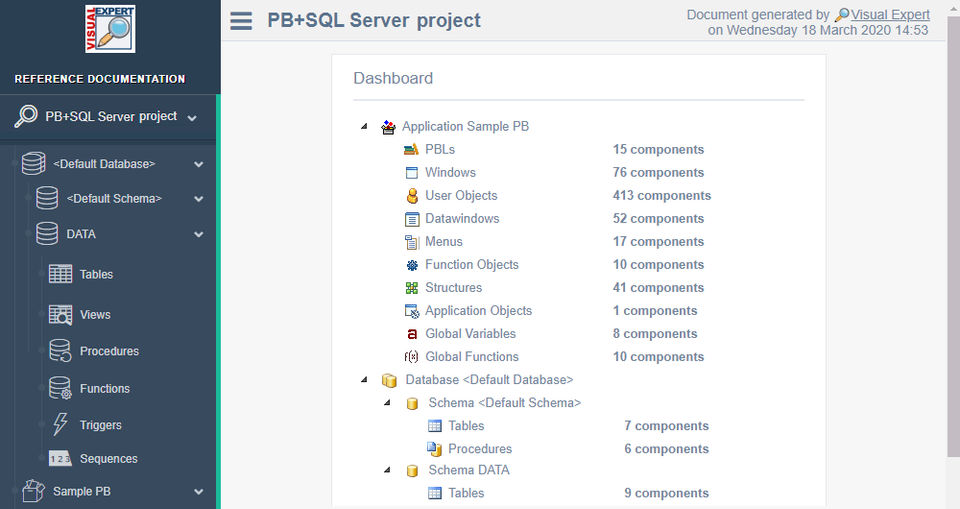
Task: Click the Tables icon in sidebar
Action: point(61,274)
